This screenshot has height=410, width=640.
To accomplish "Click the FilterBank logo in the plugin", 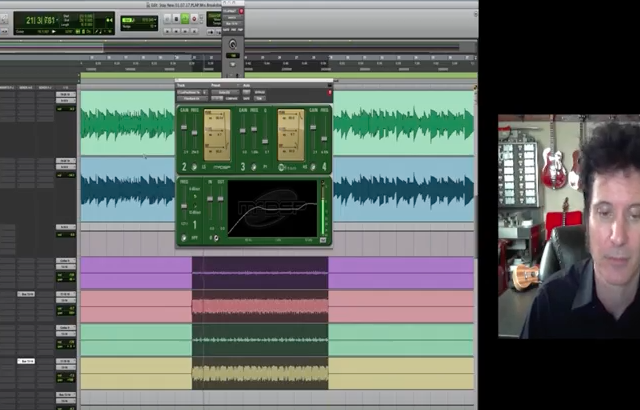I will [x=288, y=167].
